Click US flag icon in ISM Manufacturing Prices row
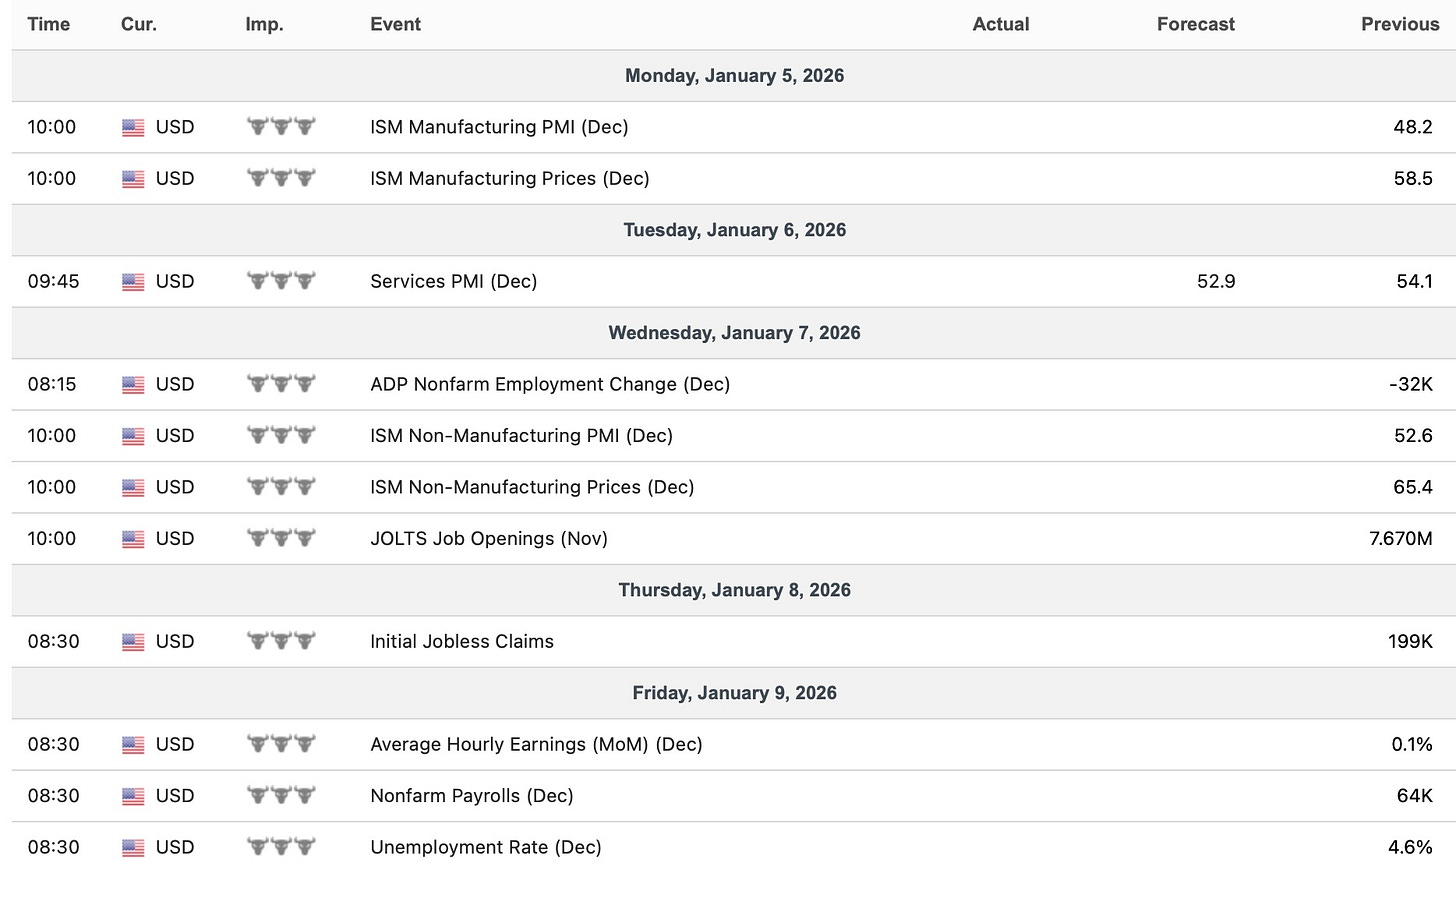 (x=133, y=179)
